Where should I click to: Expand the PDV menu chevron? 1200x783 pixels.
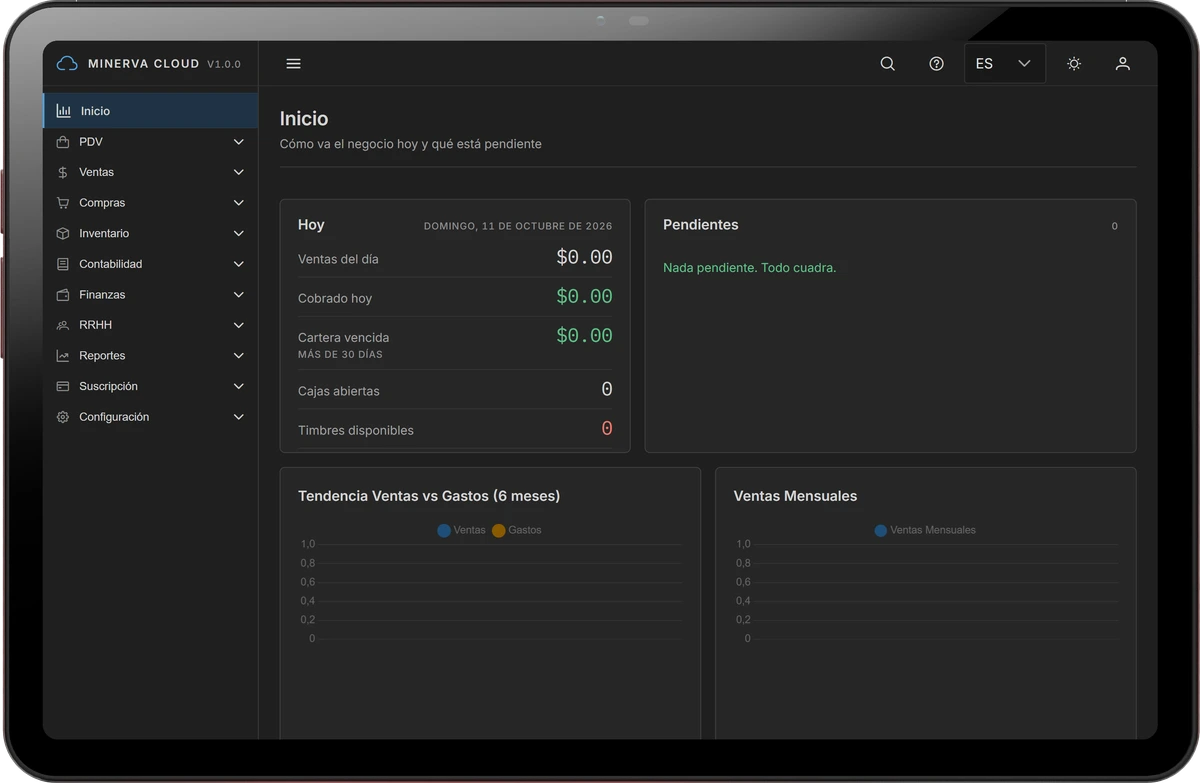[238, 142]
